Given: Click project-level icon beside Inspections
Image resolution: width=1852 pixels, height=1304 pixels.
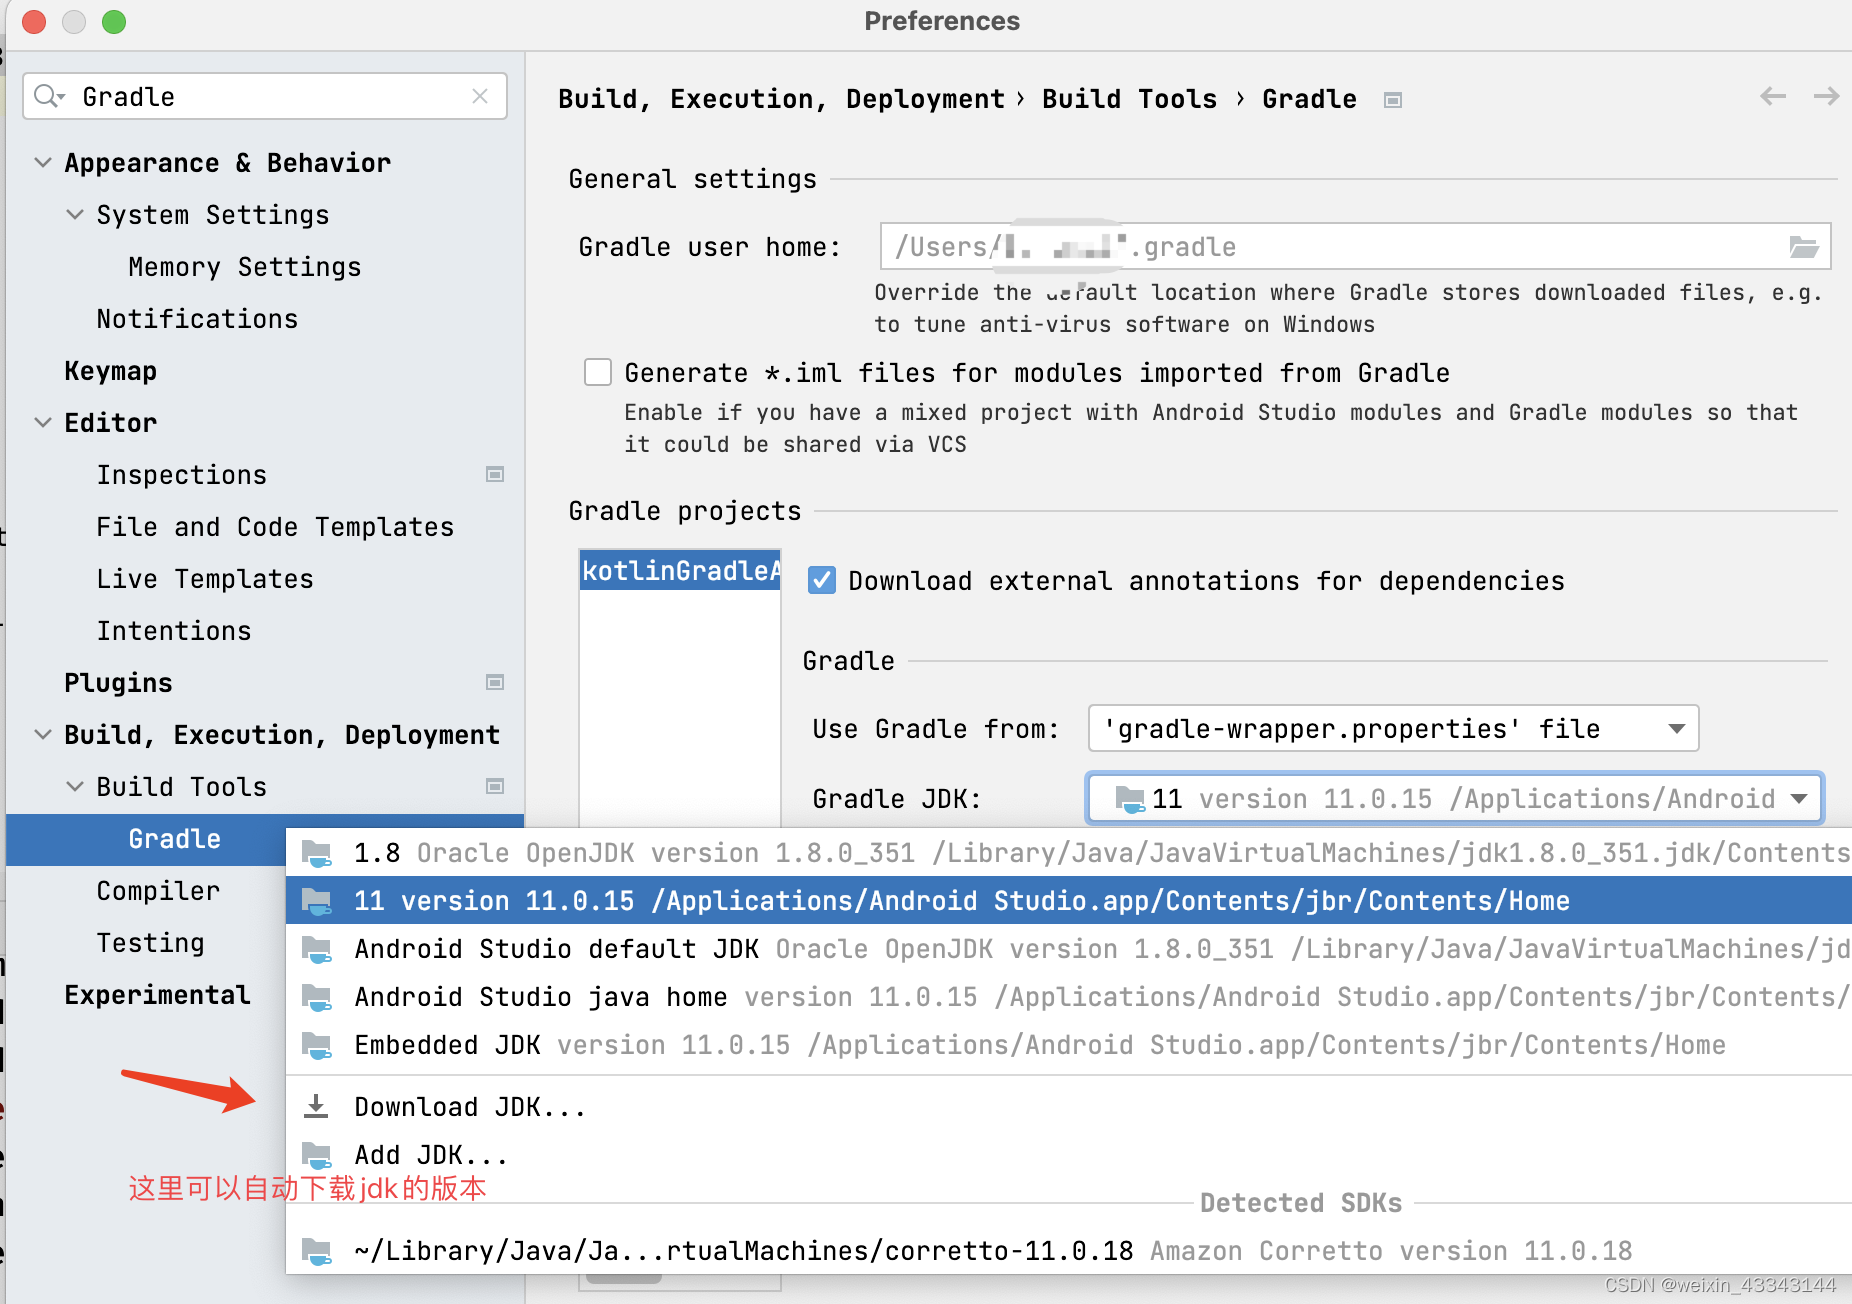Looking at the screenshot, I should (495, 474).
